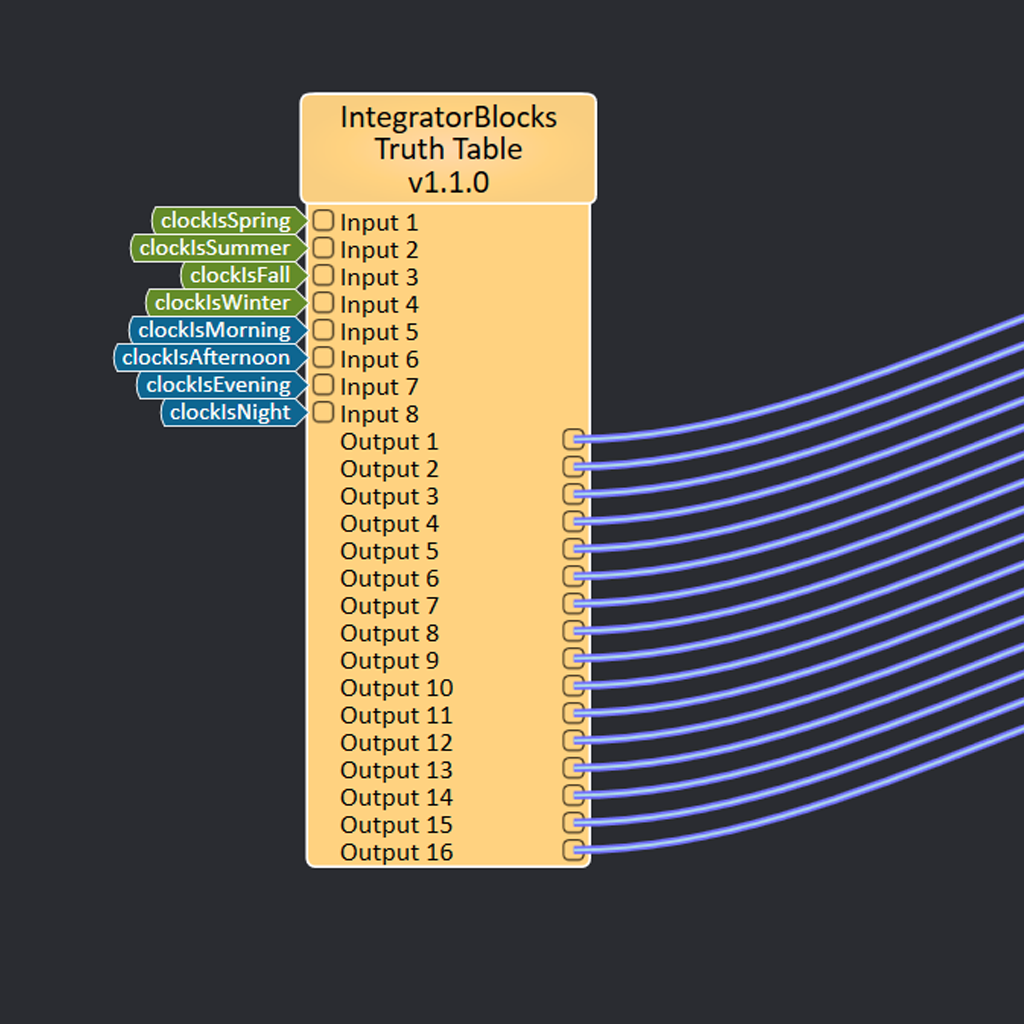Select the Input 2 label text

pyautogui.click(x=379, y=249)
